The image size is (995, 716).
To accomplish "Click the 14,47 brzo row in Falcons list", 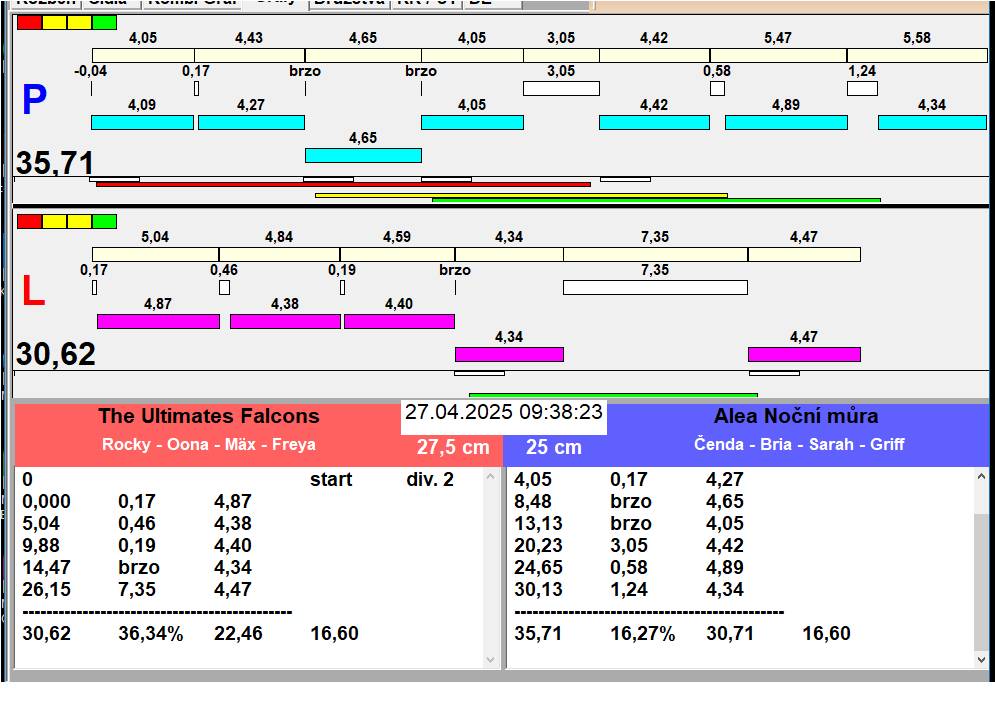I will point(137,567).
